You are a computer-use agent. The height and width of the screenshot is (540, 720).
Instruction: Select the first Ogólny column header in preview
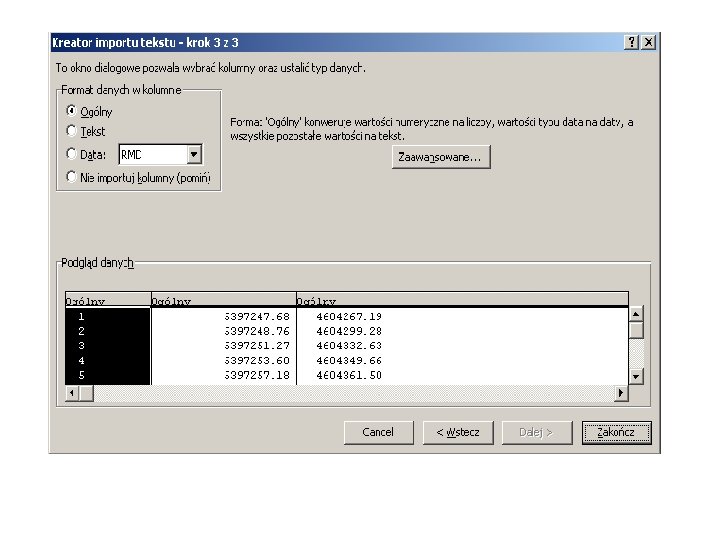(108, 299)
